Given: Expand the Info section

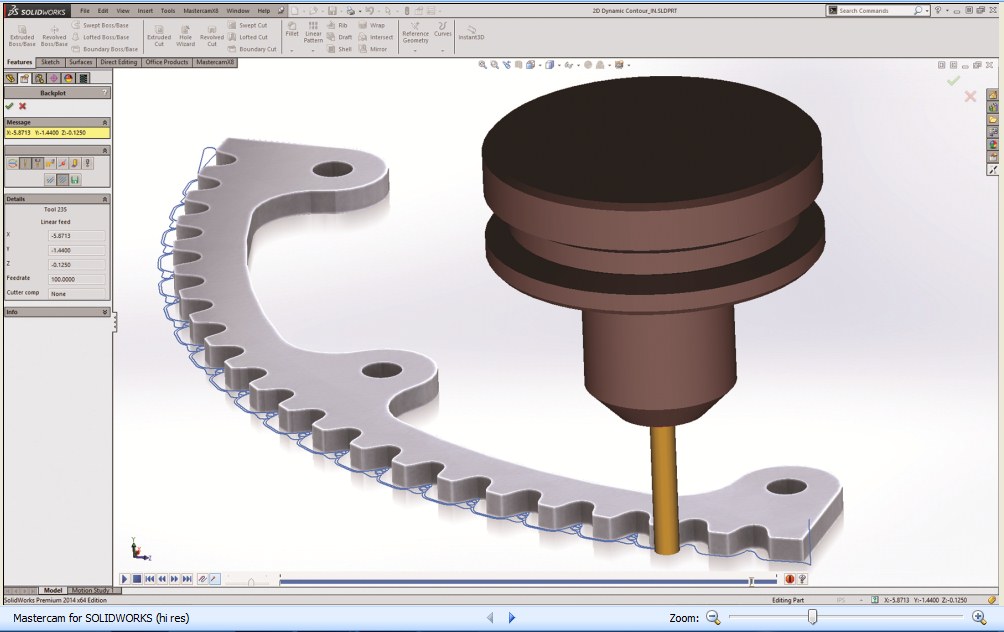Looking at the screenshot, I should (x=105, y=312).
